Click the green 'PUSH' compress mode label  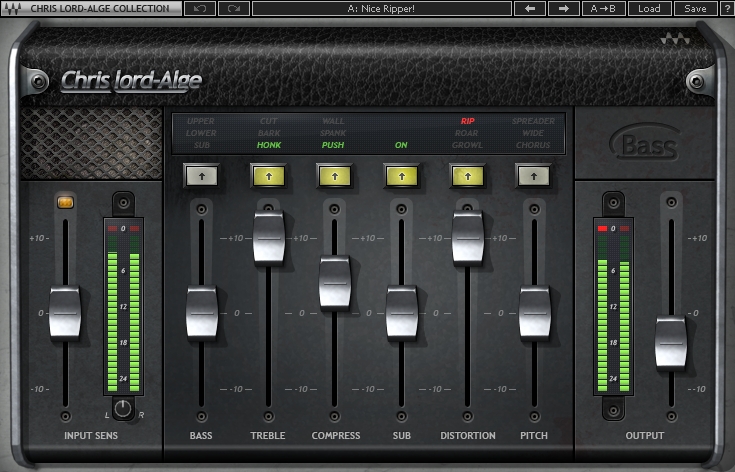coord(333,145)
